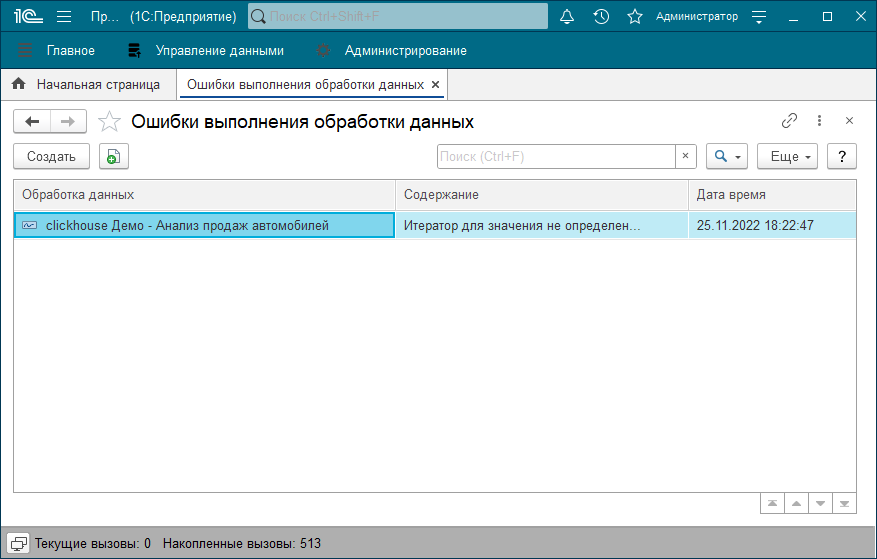Click the database icon beside Управление данными
The width and height of the screenshot is (877, 559).
tap(135, 50)
